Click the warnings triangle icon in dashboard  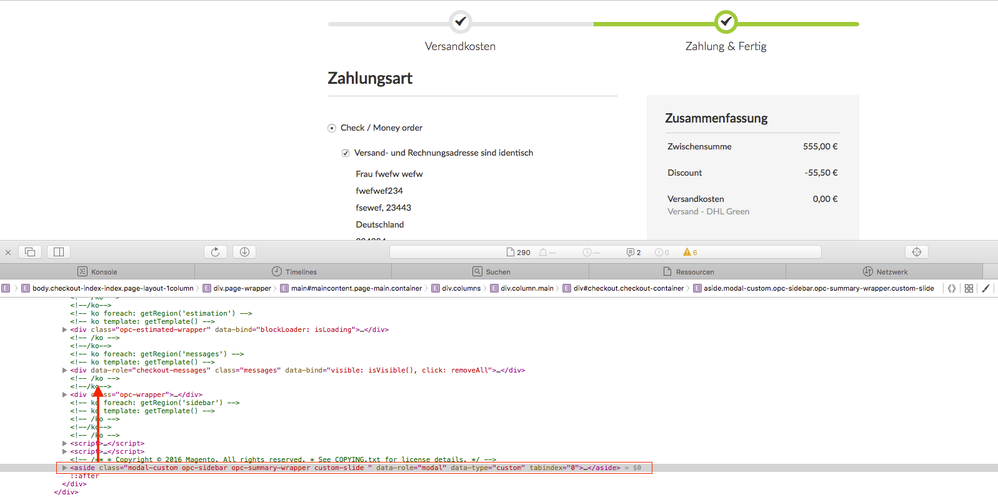click(687, 252)
